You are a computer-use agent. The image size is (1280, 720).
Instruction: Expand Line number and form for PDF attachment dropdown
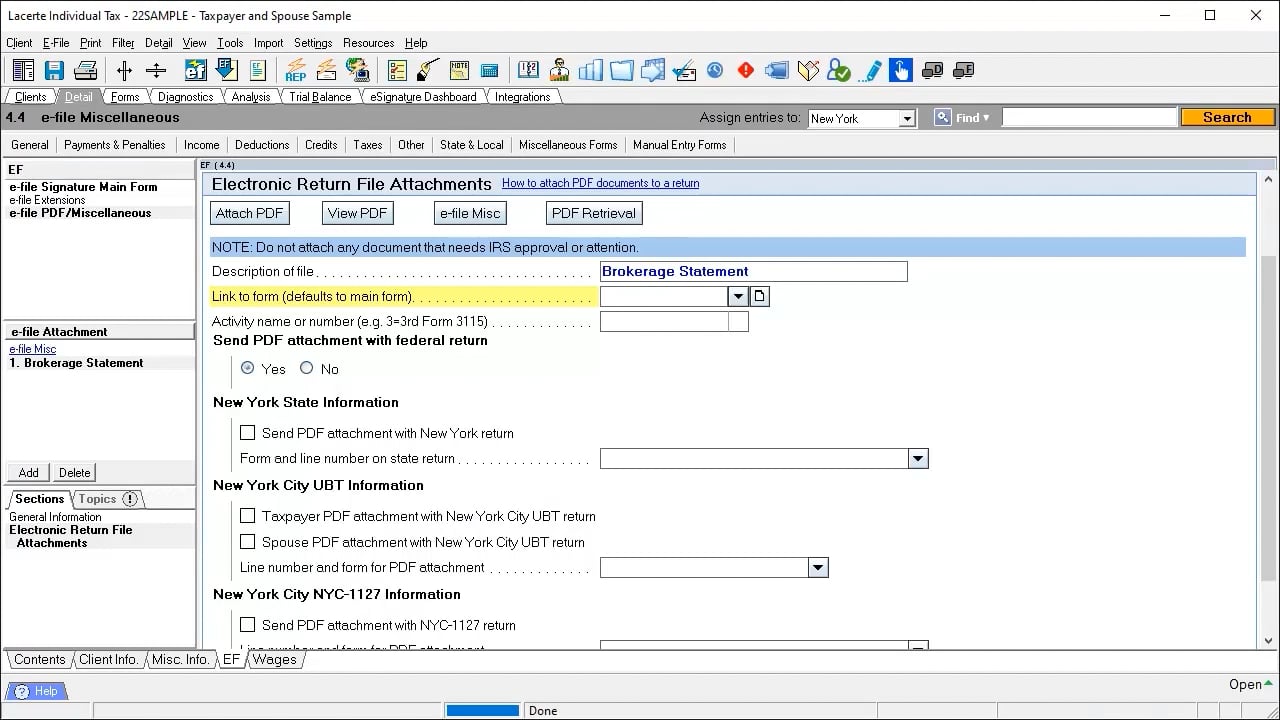[818, 568]
